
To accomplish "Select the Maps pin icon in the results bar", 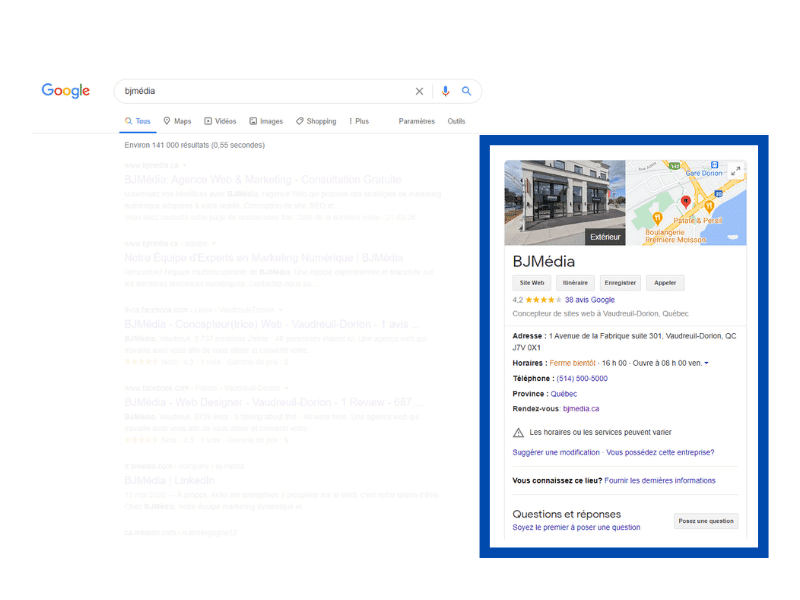I will (167, 121).
